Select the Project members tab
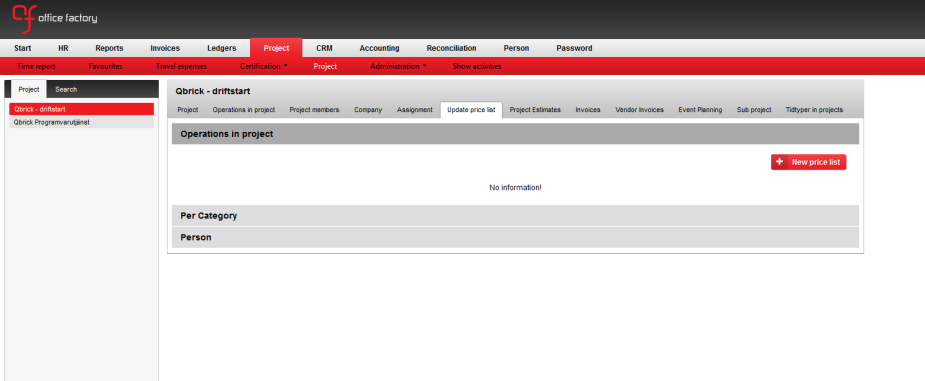Image resolution: width=925 pixels, height=381 pixels. pos(314,110)
